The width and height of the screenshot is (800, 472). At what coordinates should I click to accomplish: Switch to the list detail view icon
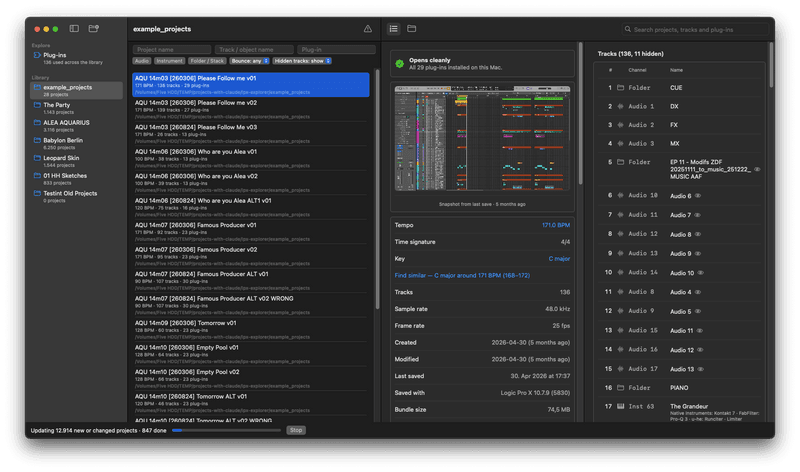click(393, 29)
